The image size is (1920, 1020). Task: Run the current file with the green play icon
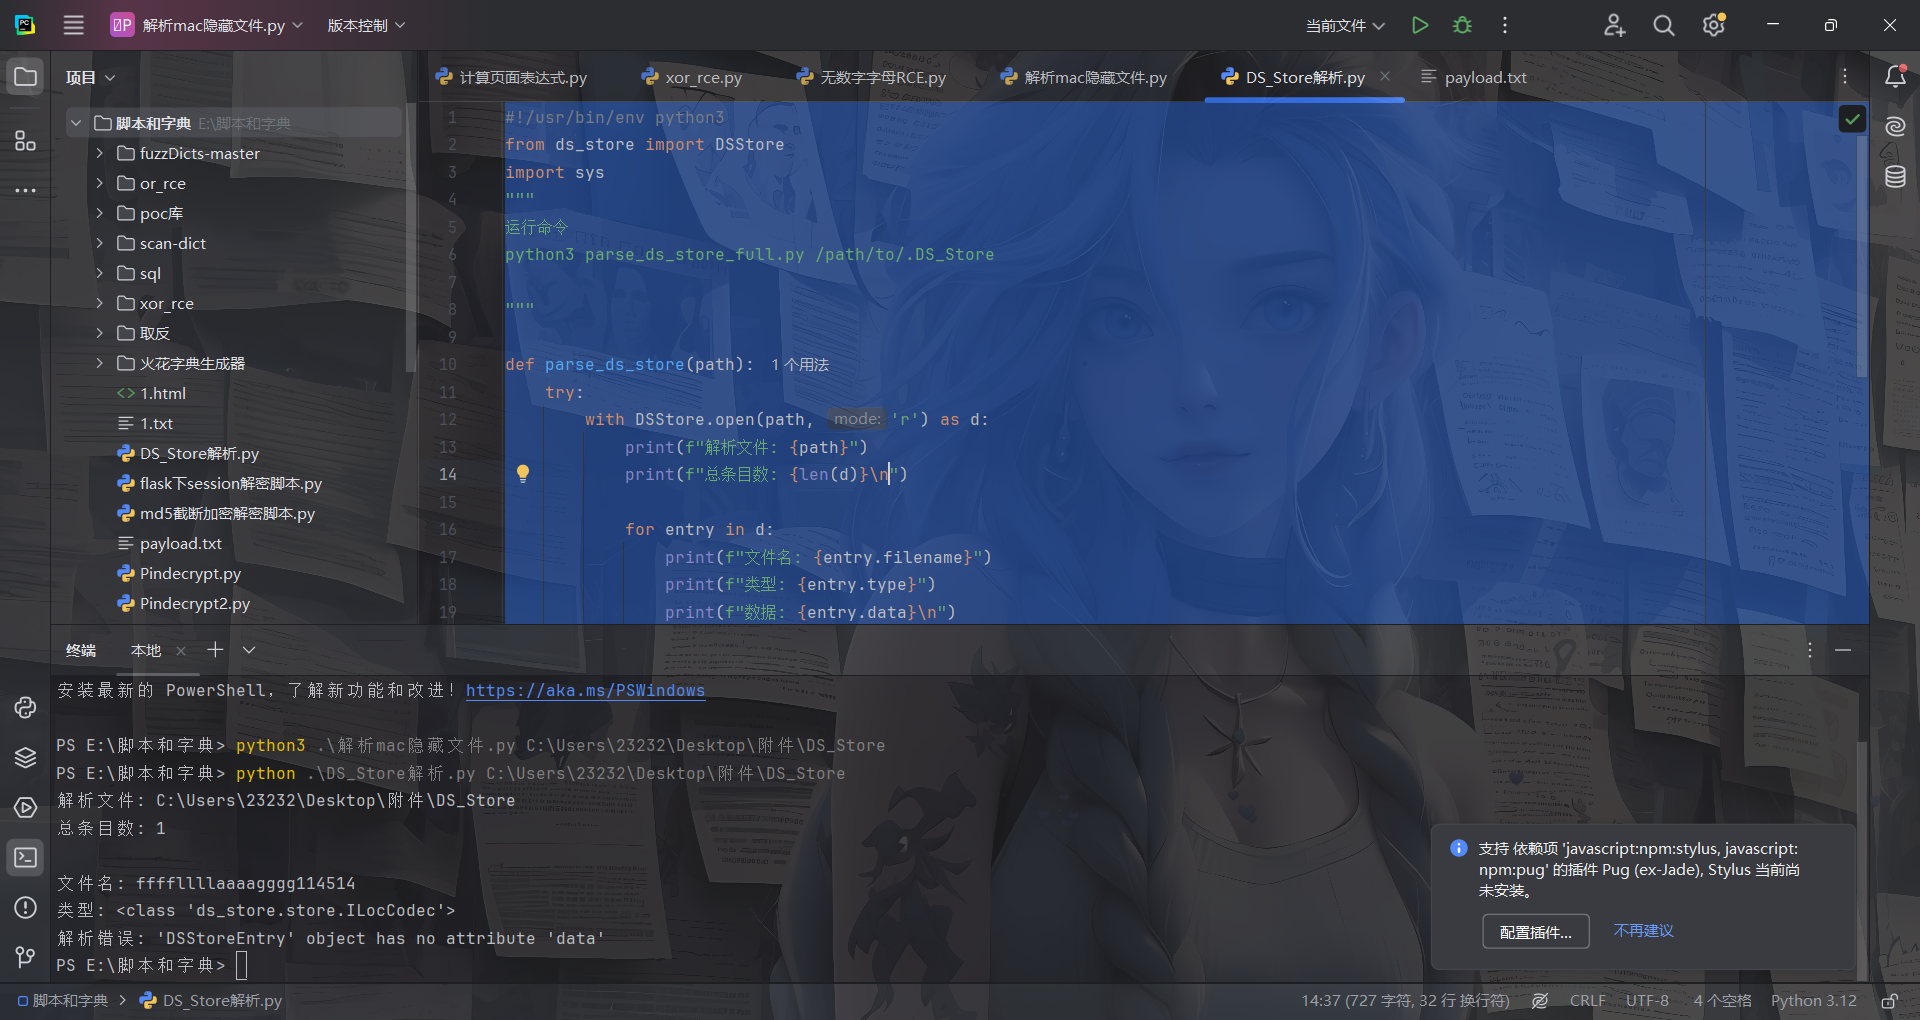(1419, 25)
